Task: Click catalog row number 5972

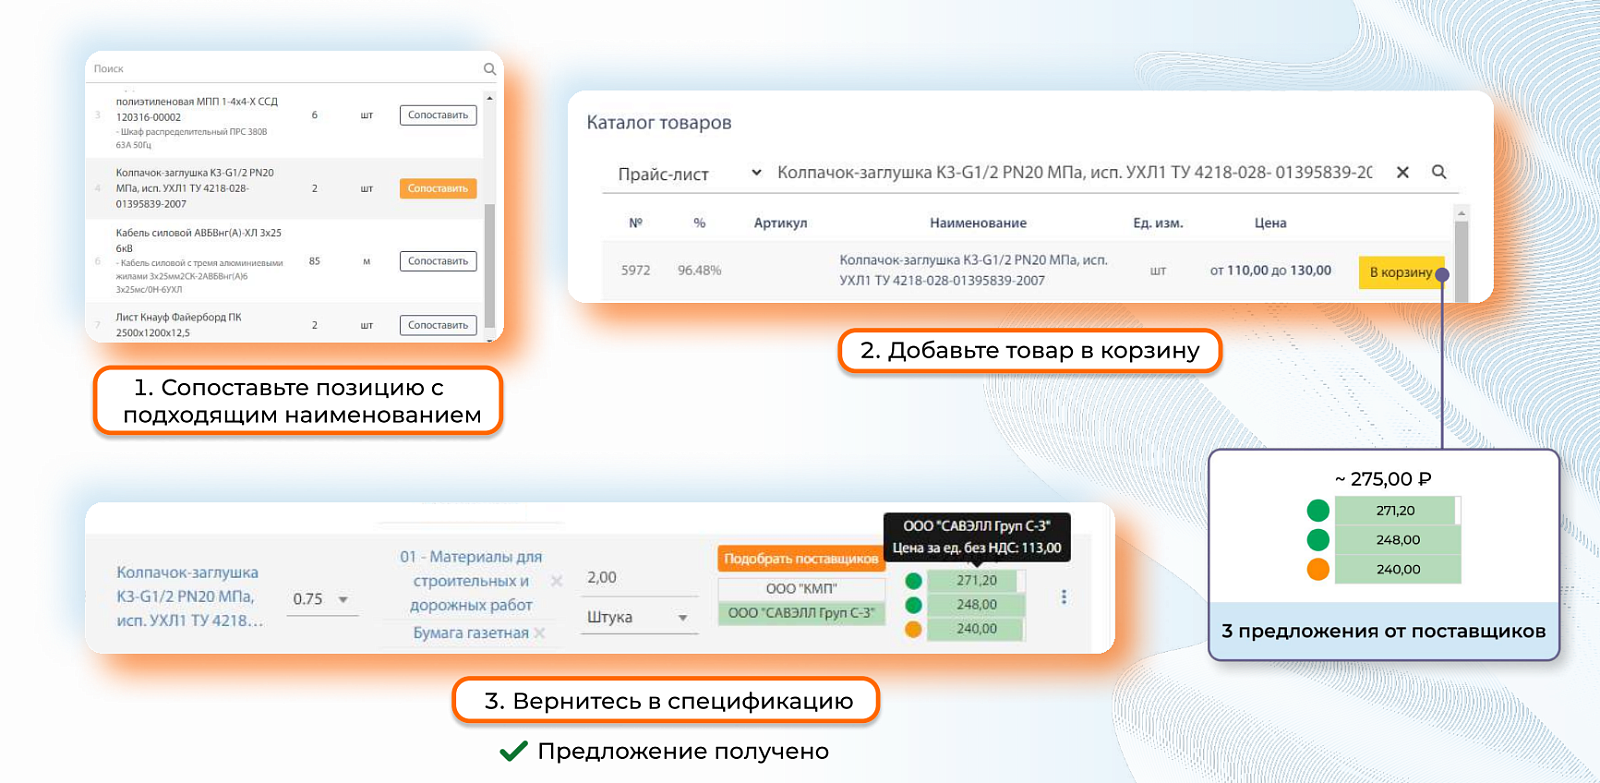Action: tap(636, 270)
